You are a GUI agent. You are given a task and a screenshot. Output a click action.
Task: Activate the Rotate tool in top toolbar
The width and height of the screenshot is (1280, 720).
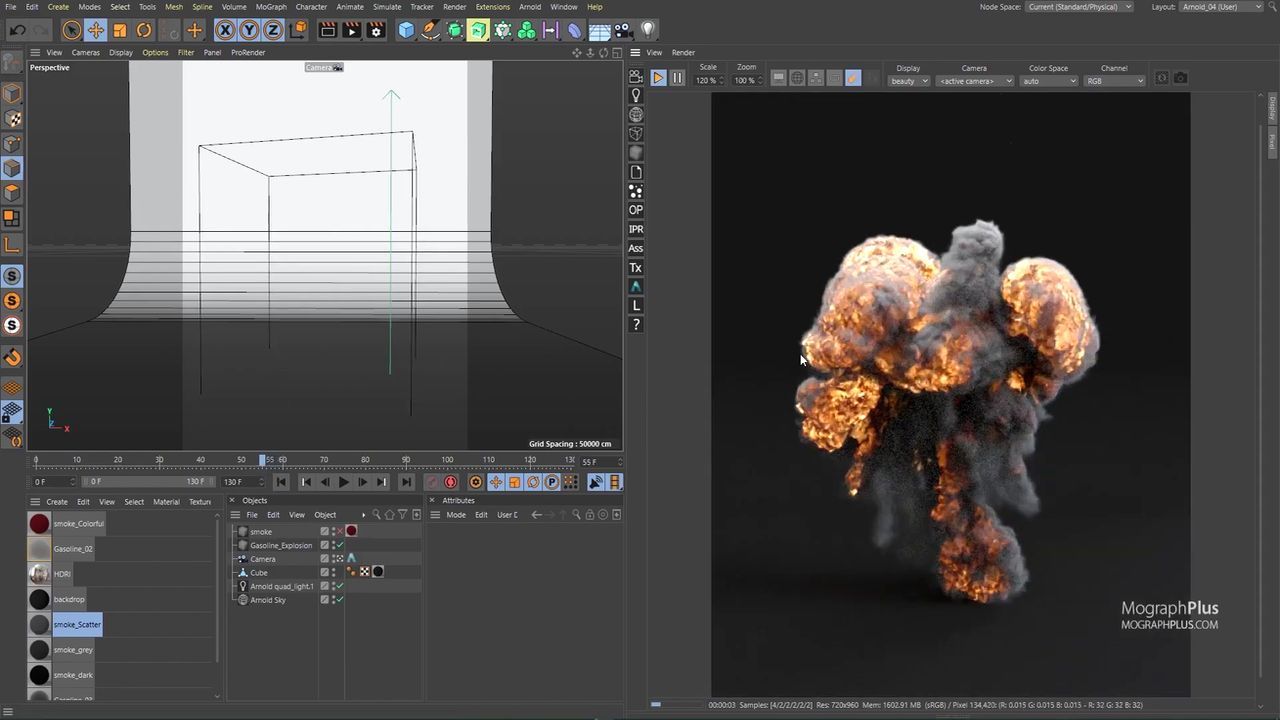tap(144, 30)
